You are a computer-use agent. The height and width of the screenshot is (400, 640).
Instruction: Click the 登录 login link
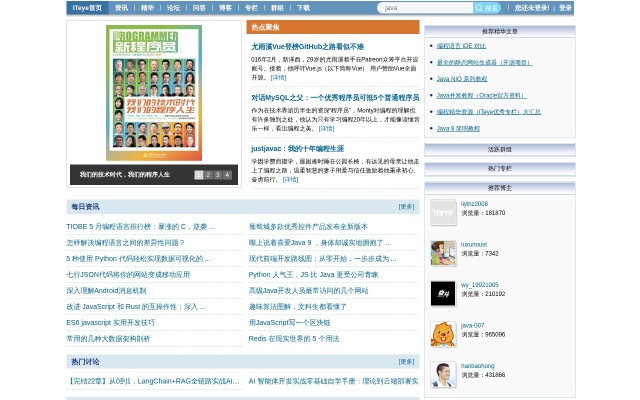pos(565,8)
